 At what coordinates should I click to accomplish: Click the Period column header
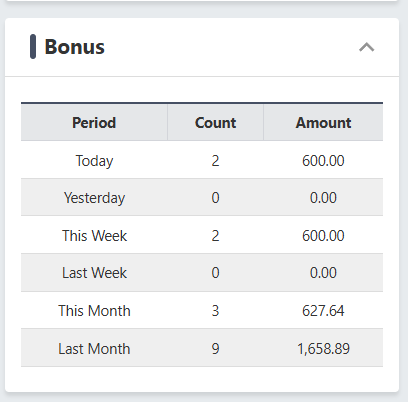pos(94,123)
